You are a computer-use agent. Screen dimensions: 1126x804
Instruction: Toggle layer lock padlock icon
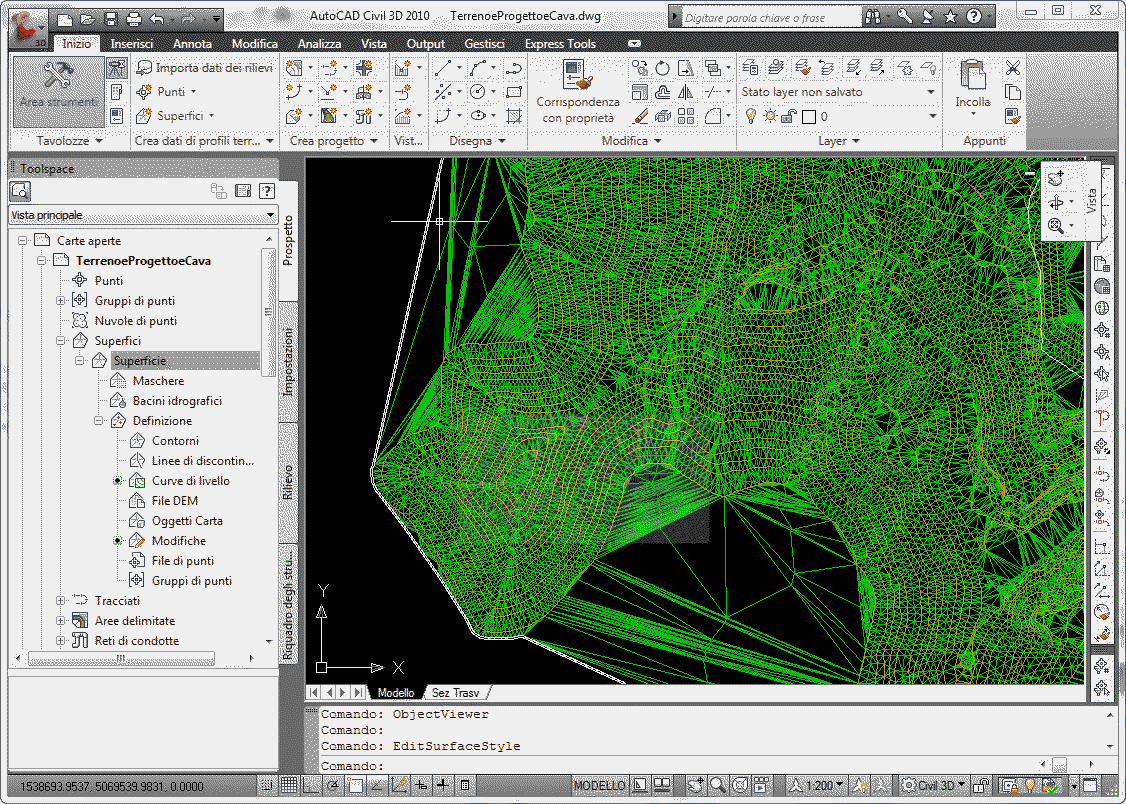(x=788, y=116)
